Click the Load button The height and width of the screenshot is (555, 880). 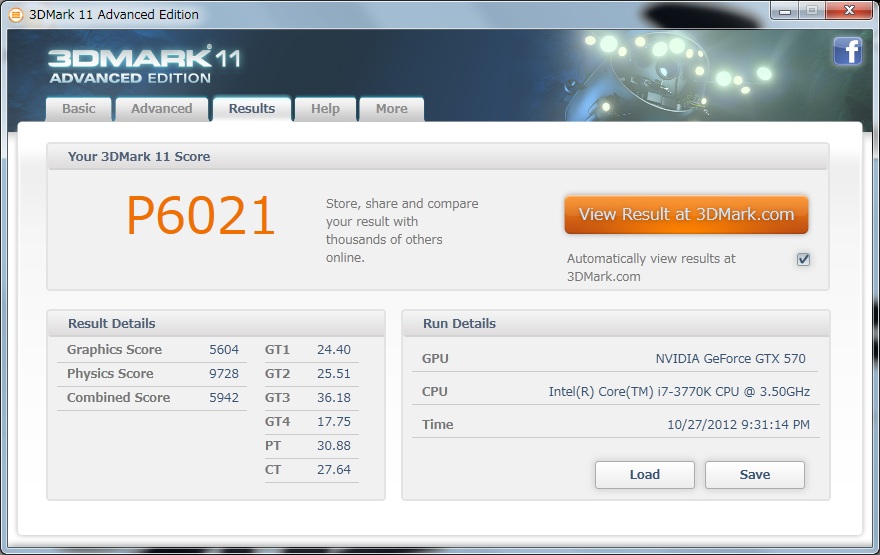click(645, 475)
